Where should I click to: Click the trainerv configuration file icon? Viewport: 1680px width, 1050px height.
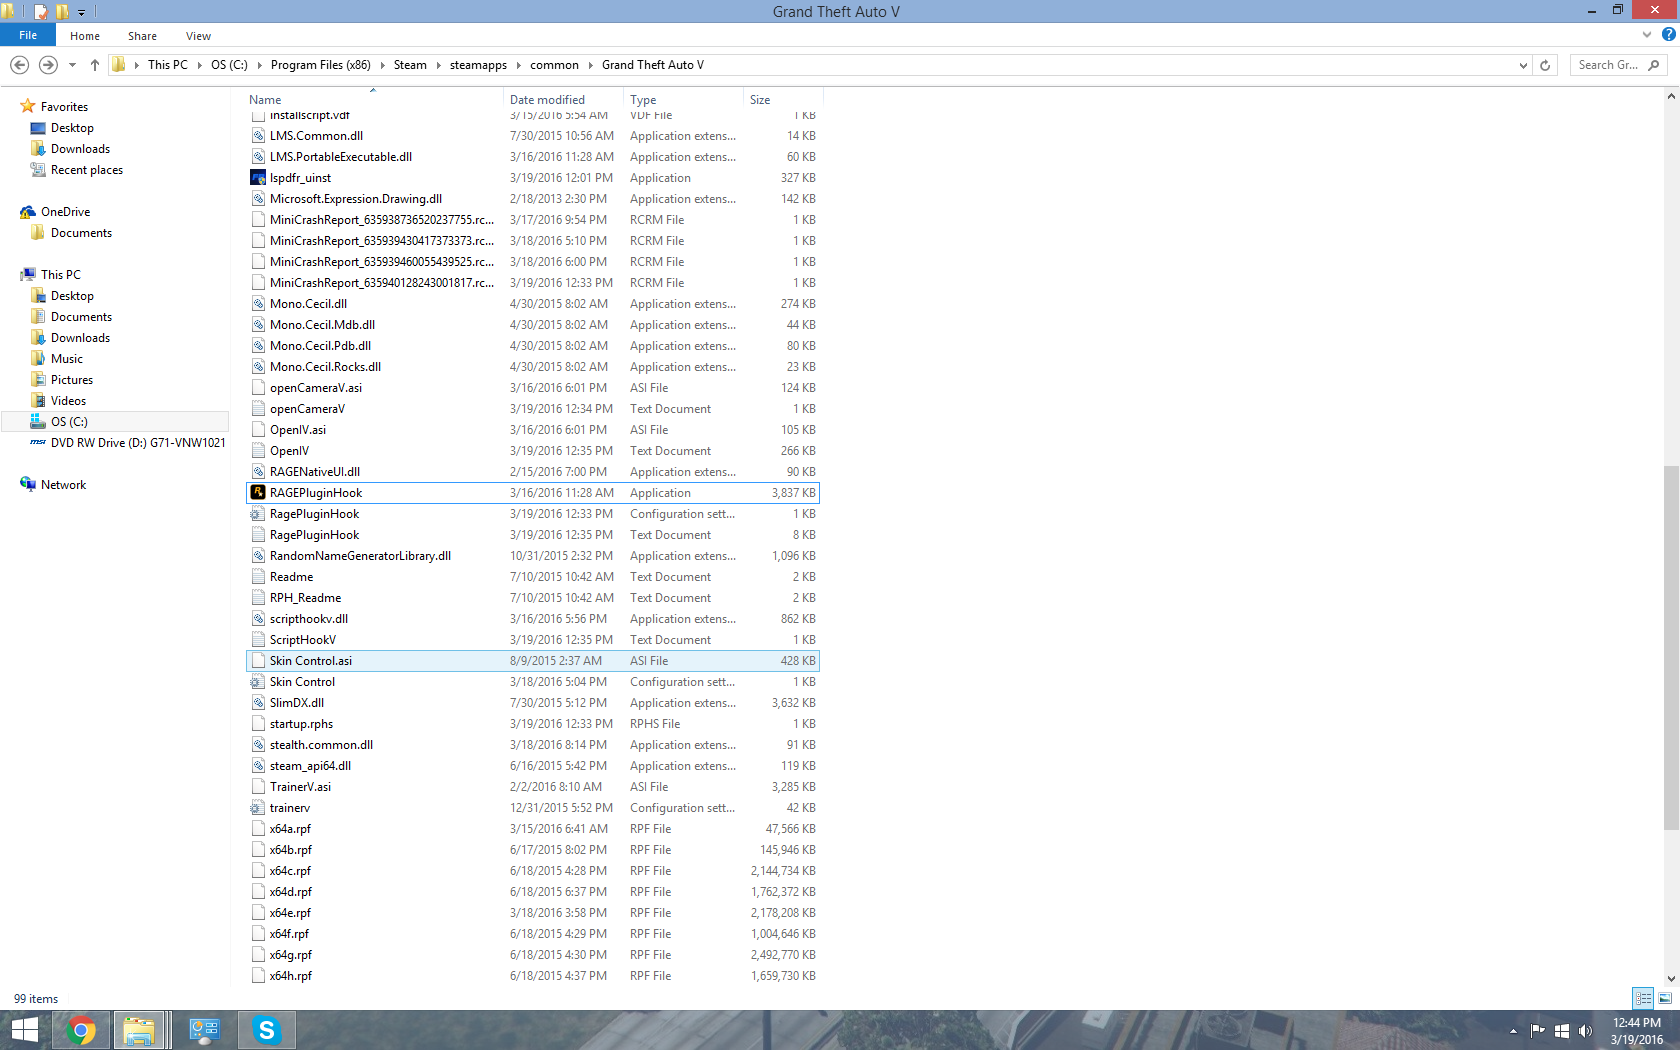coord(258,808)
